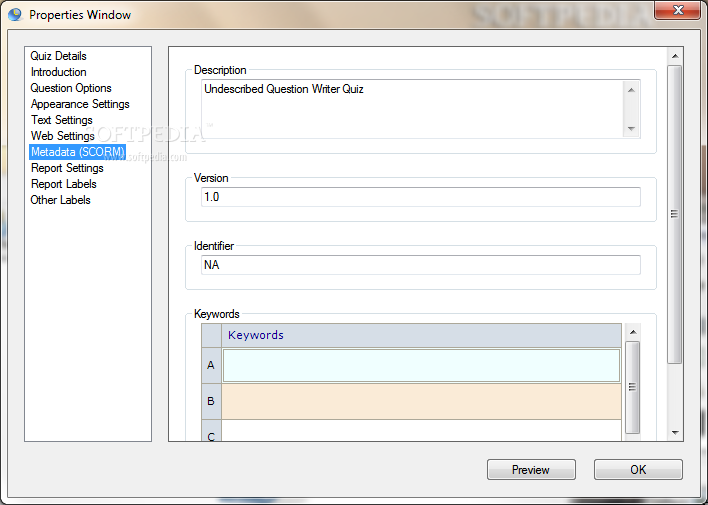Image resolution: width=708 pixels, height=505 pixels.
Task: Open Report Settings page
Action: point(67,168)
